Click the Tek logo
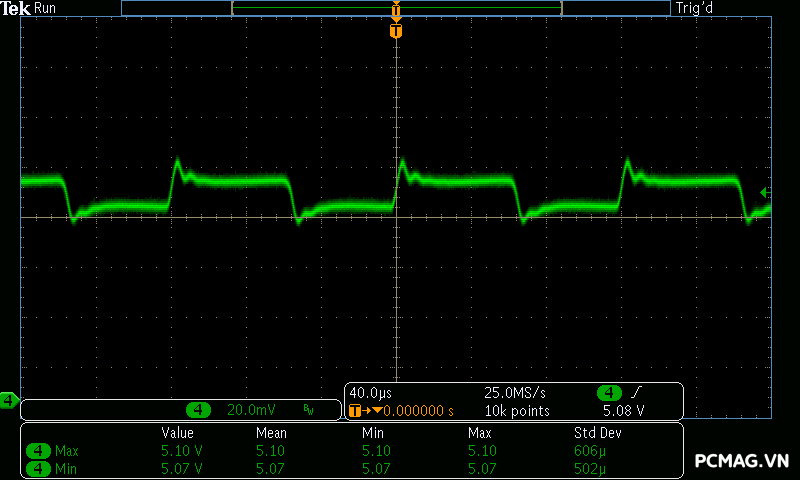This screenshot has width=800, height=480. [x=15, y=8]
